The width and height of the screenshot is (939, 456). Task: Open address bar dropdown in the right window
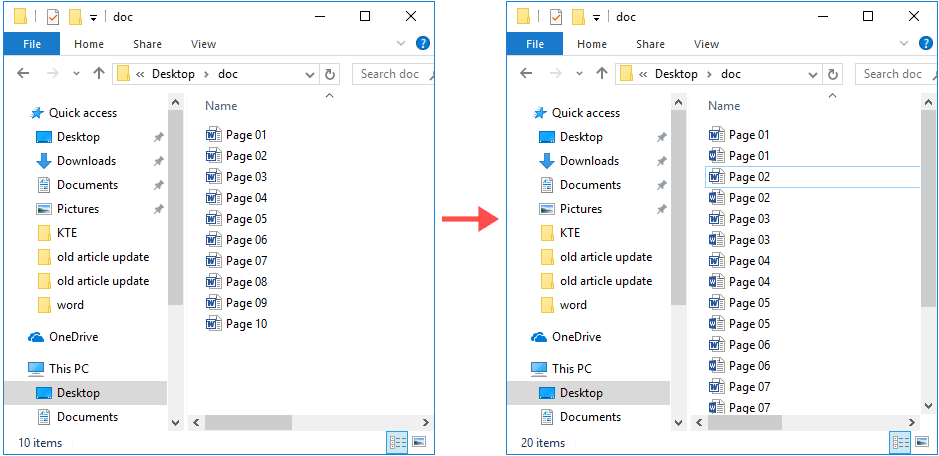(814, 74)
